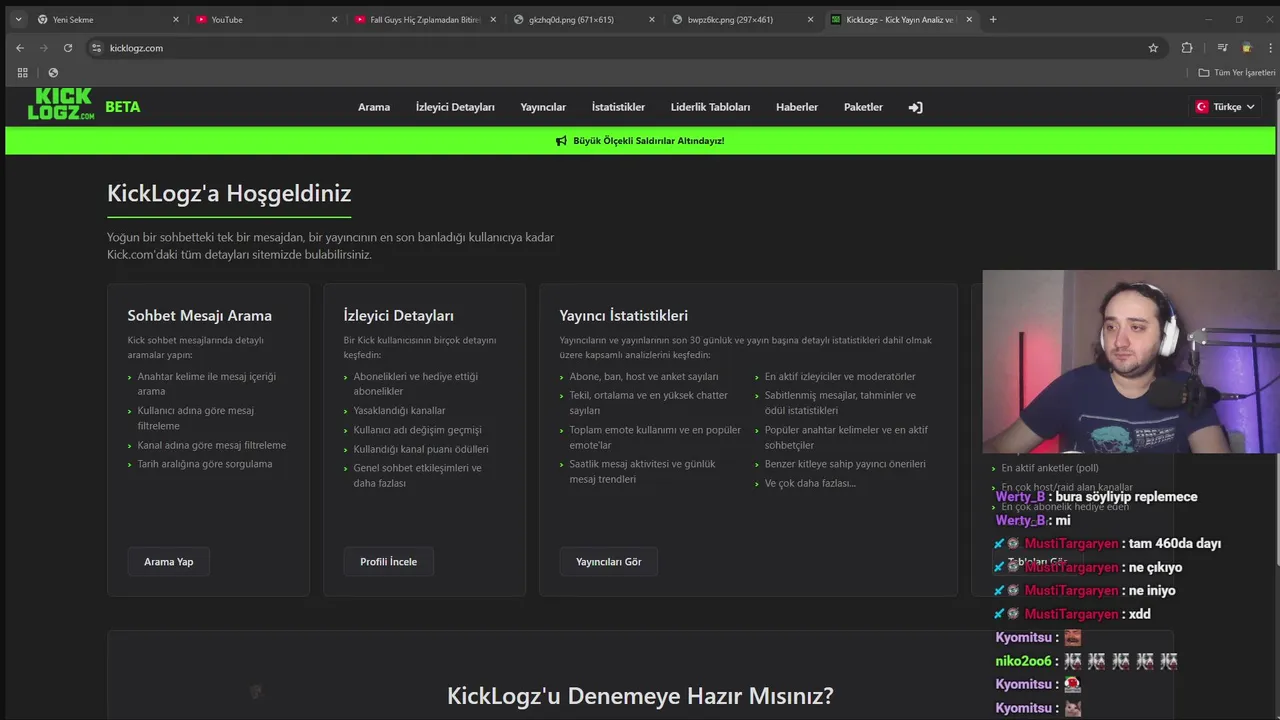
Task: Click the browser forward arrow
Action: (44, 48)
